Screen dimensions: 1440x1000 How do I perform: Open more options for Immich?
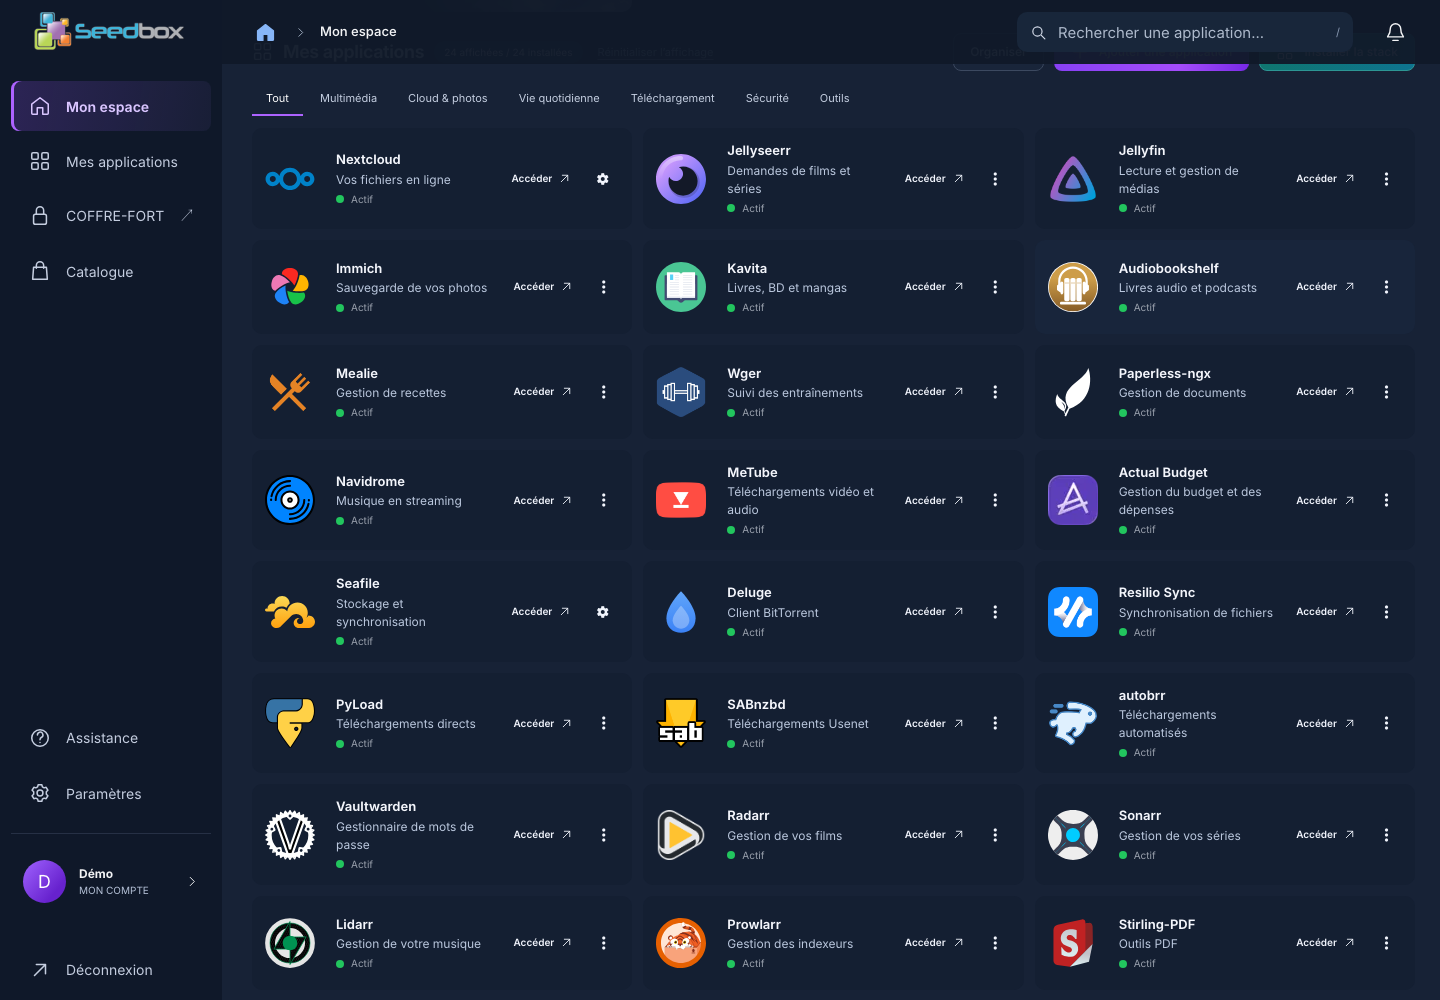click(604, 287)
